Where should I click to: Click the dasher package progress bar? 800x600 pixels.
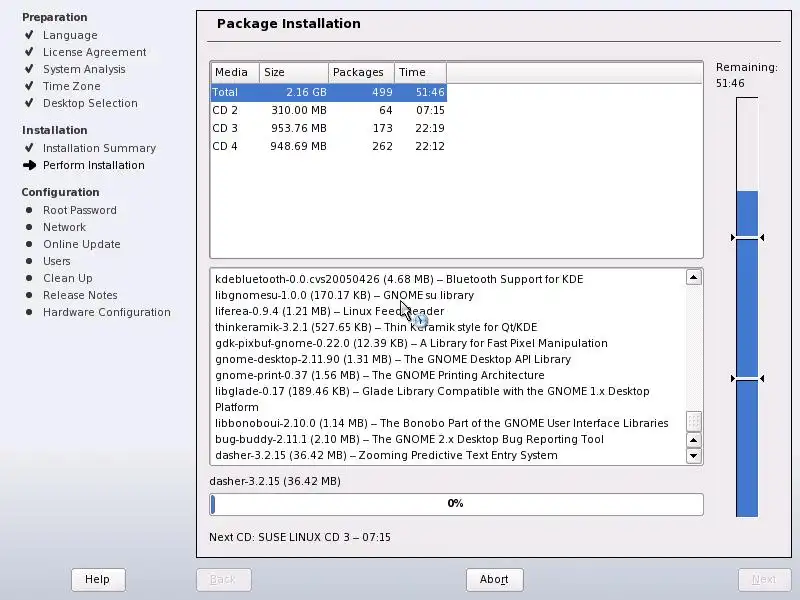point(456,504)
